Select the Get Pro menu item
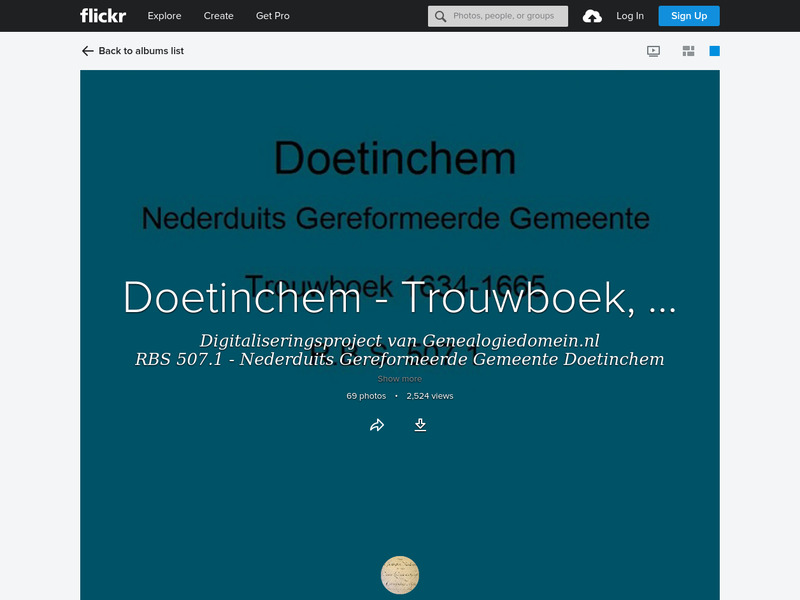 coord(272,16)
